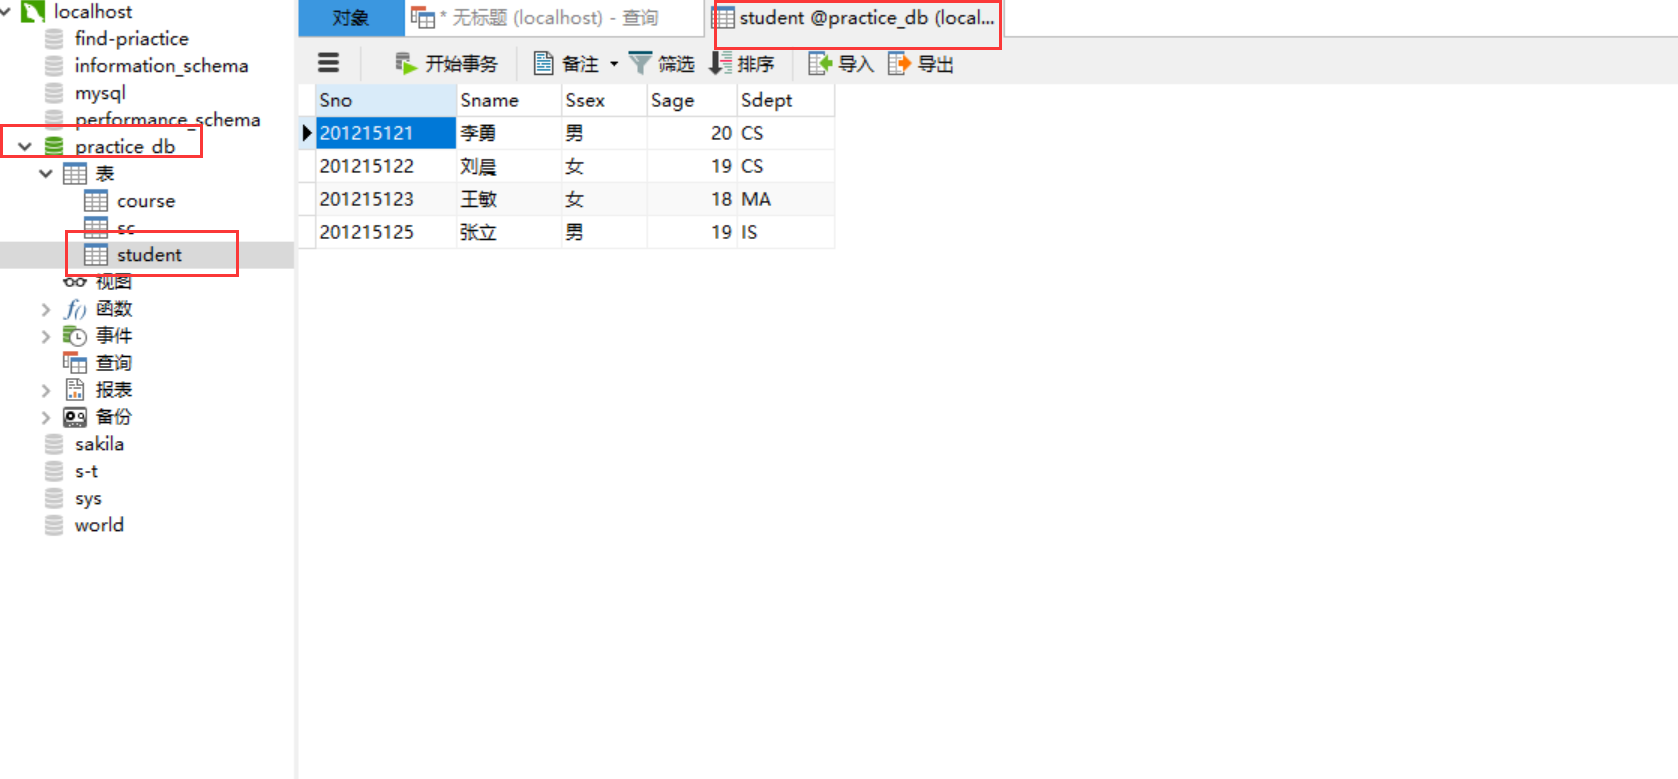The image size is (1678, 779).
Task: Click the Sdept cell MA
Action: coord(786,199)
